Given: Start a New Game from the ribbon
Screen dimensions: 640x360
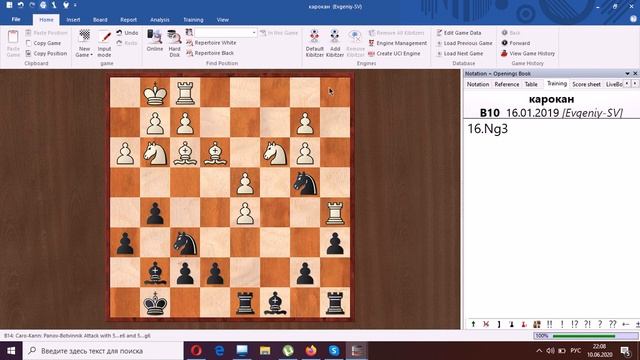Looking at the screenshot, I should (84, 43).
